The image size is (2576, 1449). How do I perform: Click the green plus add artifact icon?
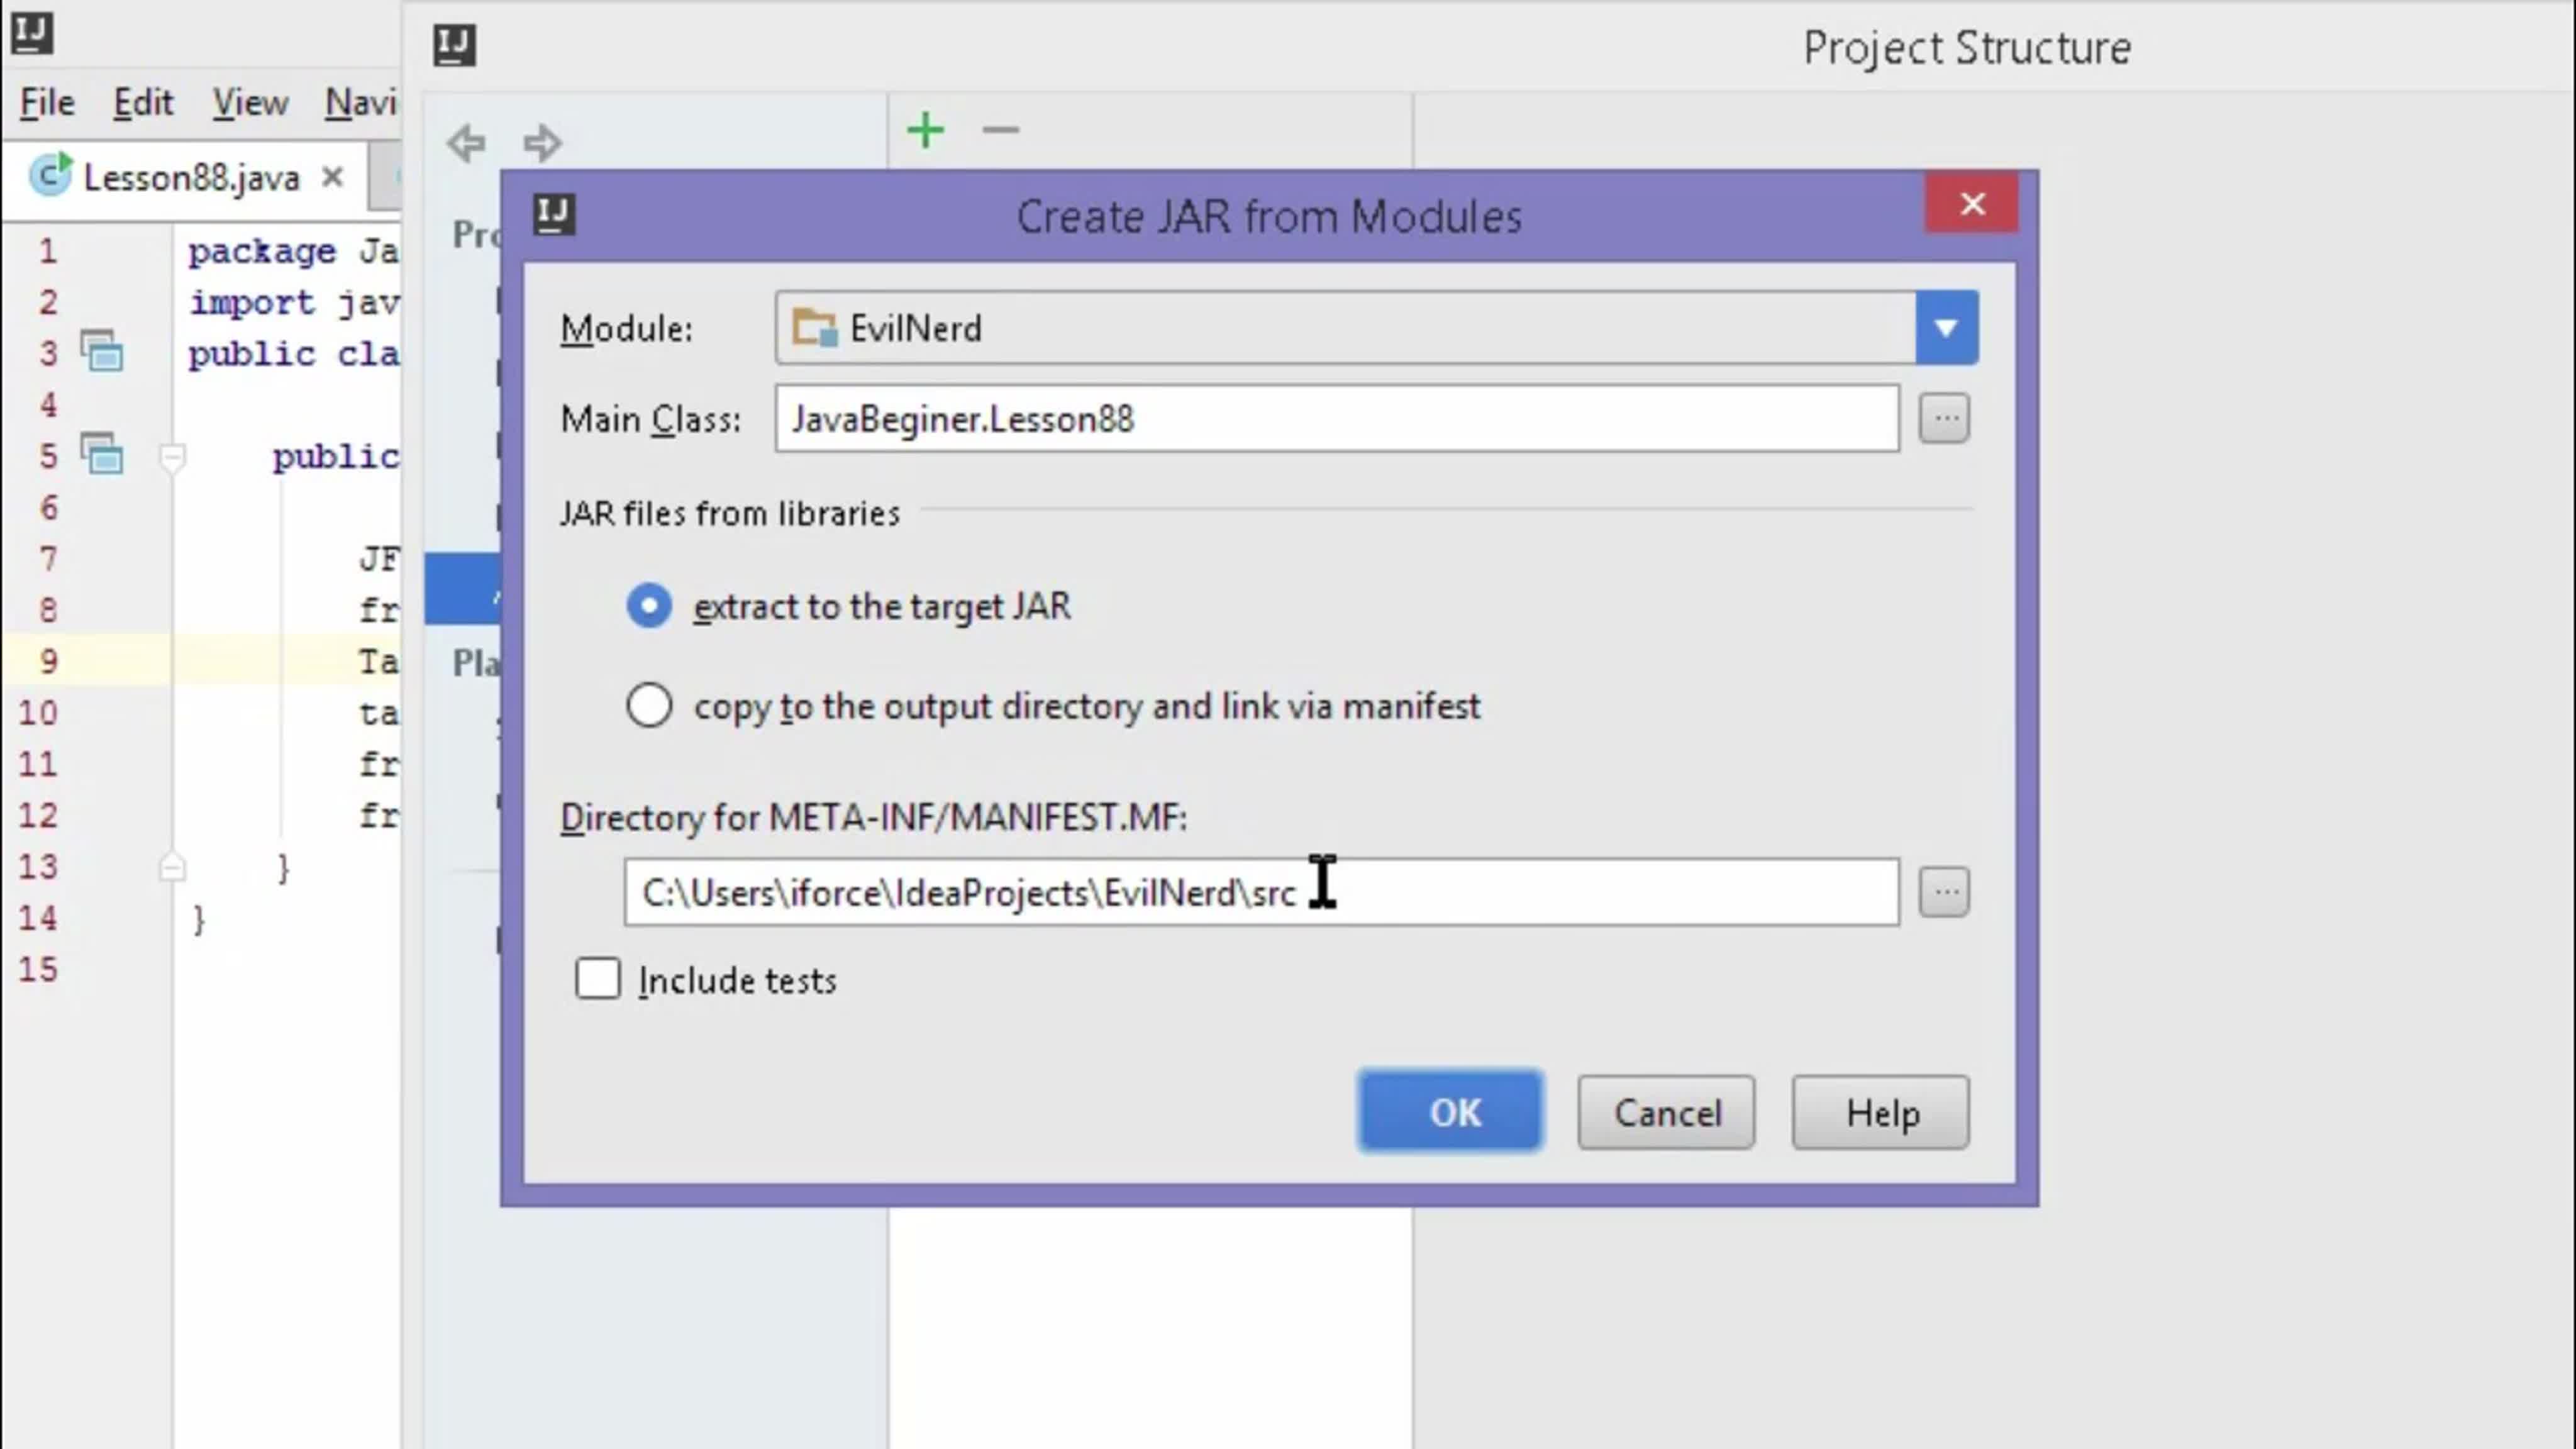pyautogui.click(x=925, y=130)
